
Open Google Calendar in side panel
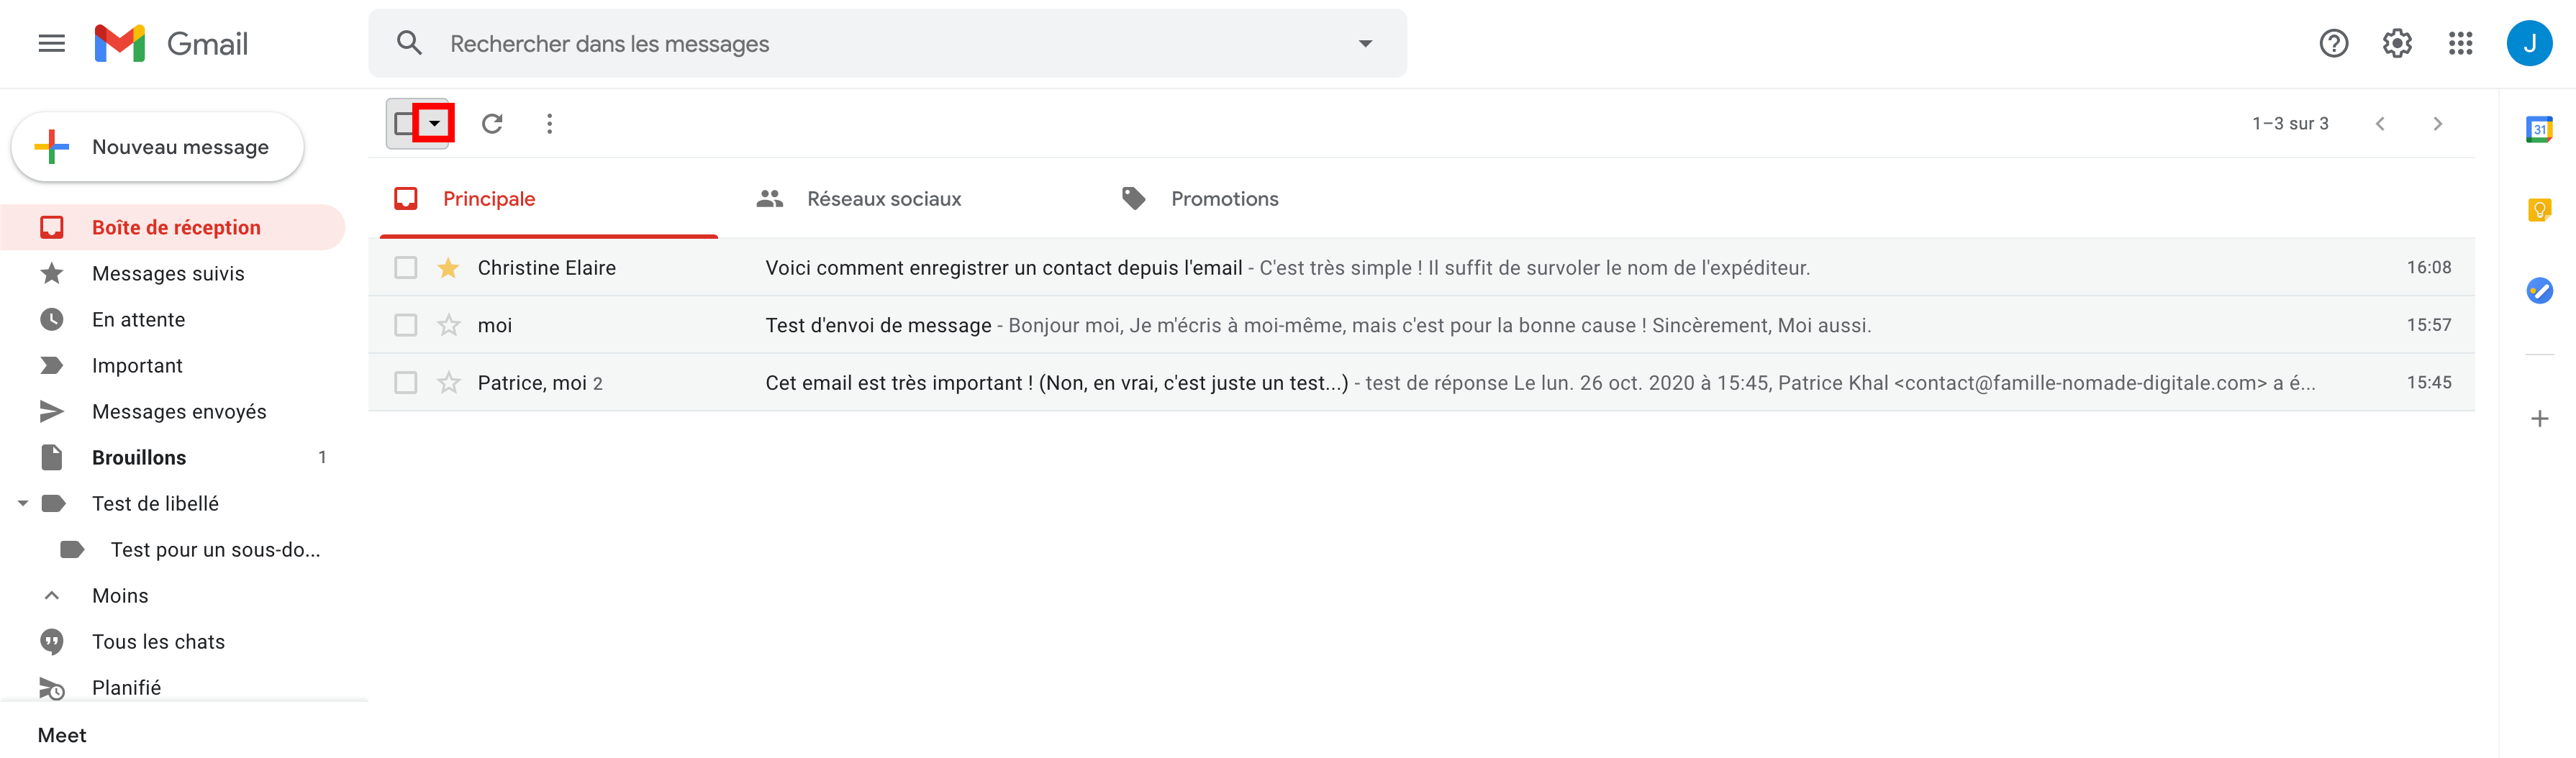point(2539,129)
